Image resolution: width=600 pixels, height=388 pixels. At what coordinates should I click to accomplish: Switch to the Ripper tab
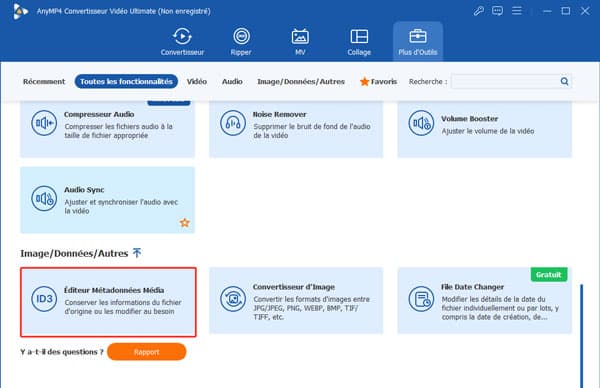[241, 41]
